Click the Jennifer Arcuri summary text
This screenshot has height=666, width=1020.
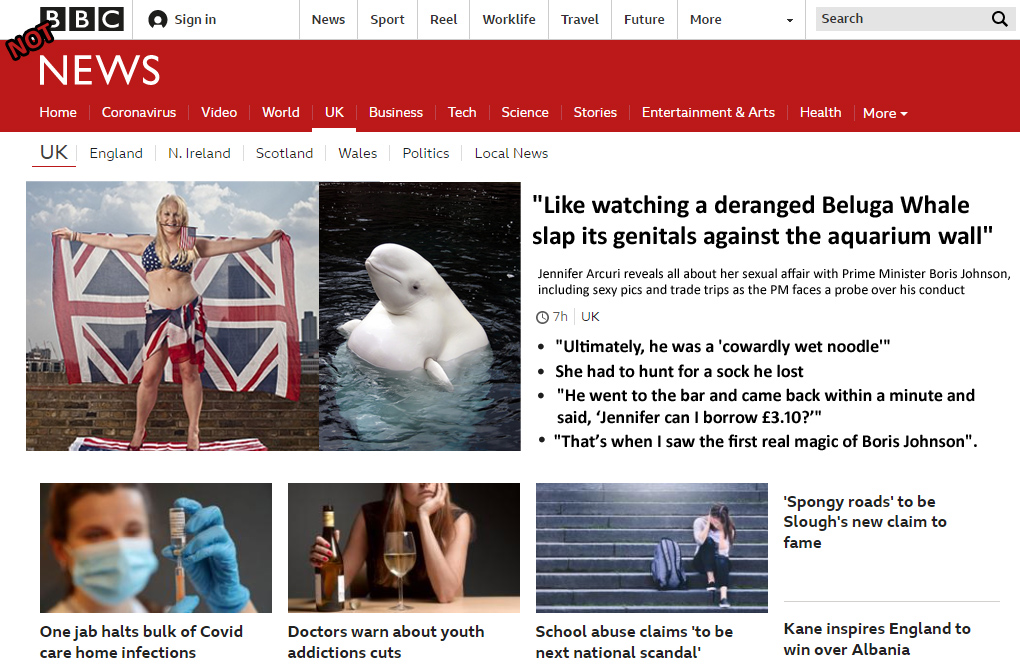coord(774,282)
